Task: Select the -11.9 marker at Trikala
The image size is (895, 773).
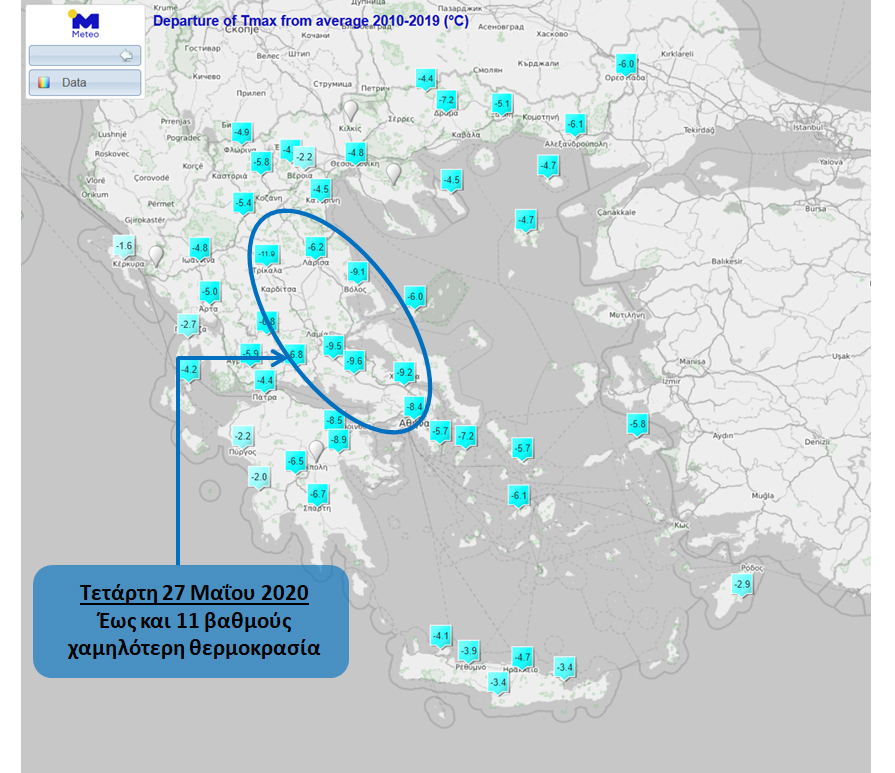Action: click(267, 255)
